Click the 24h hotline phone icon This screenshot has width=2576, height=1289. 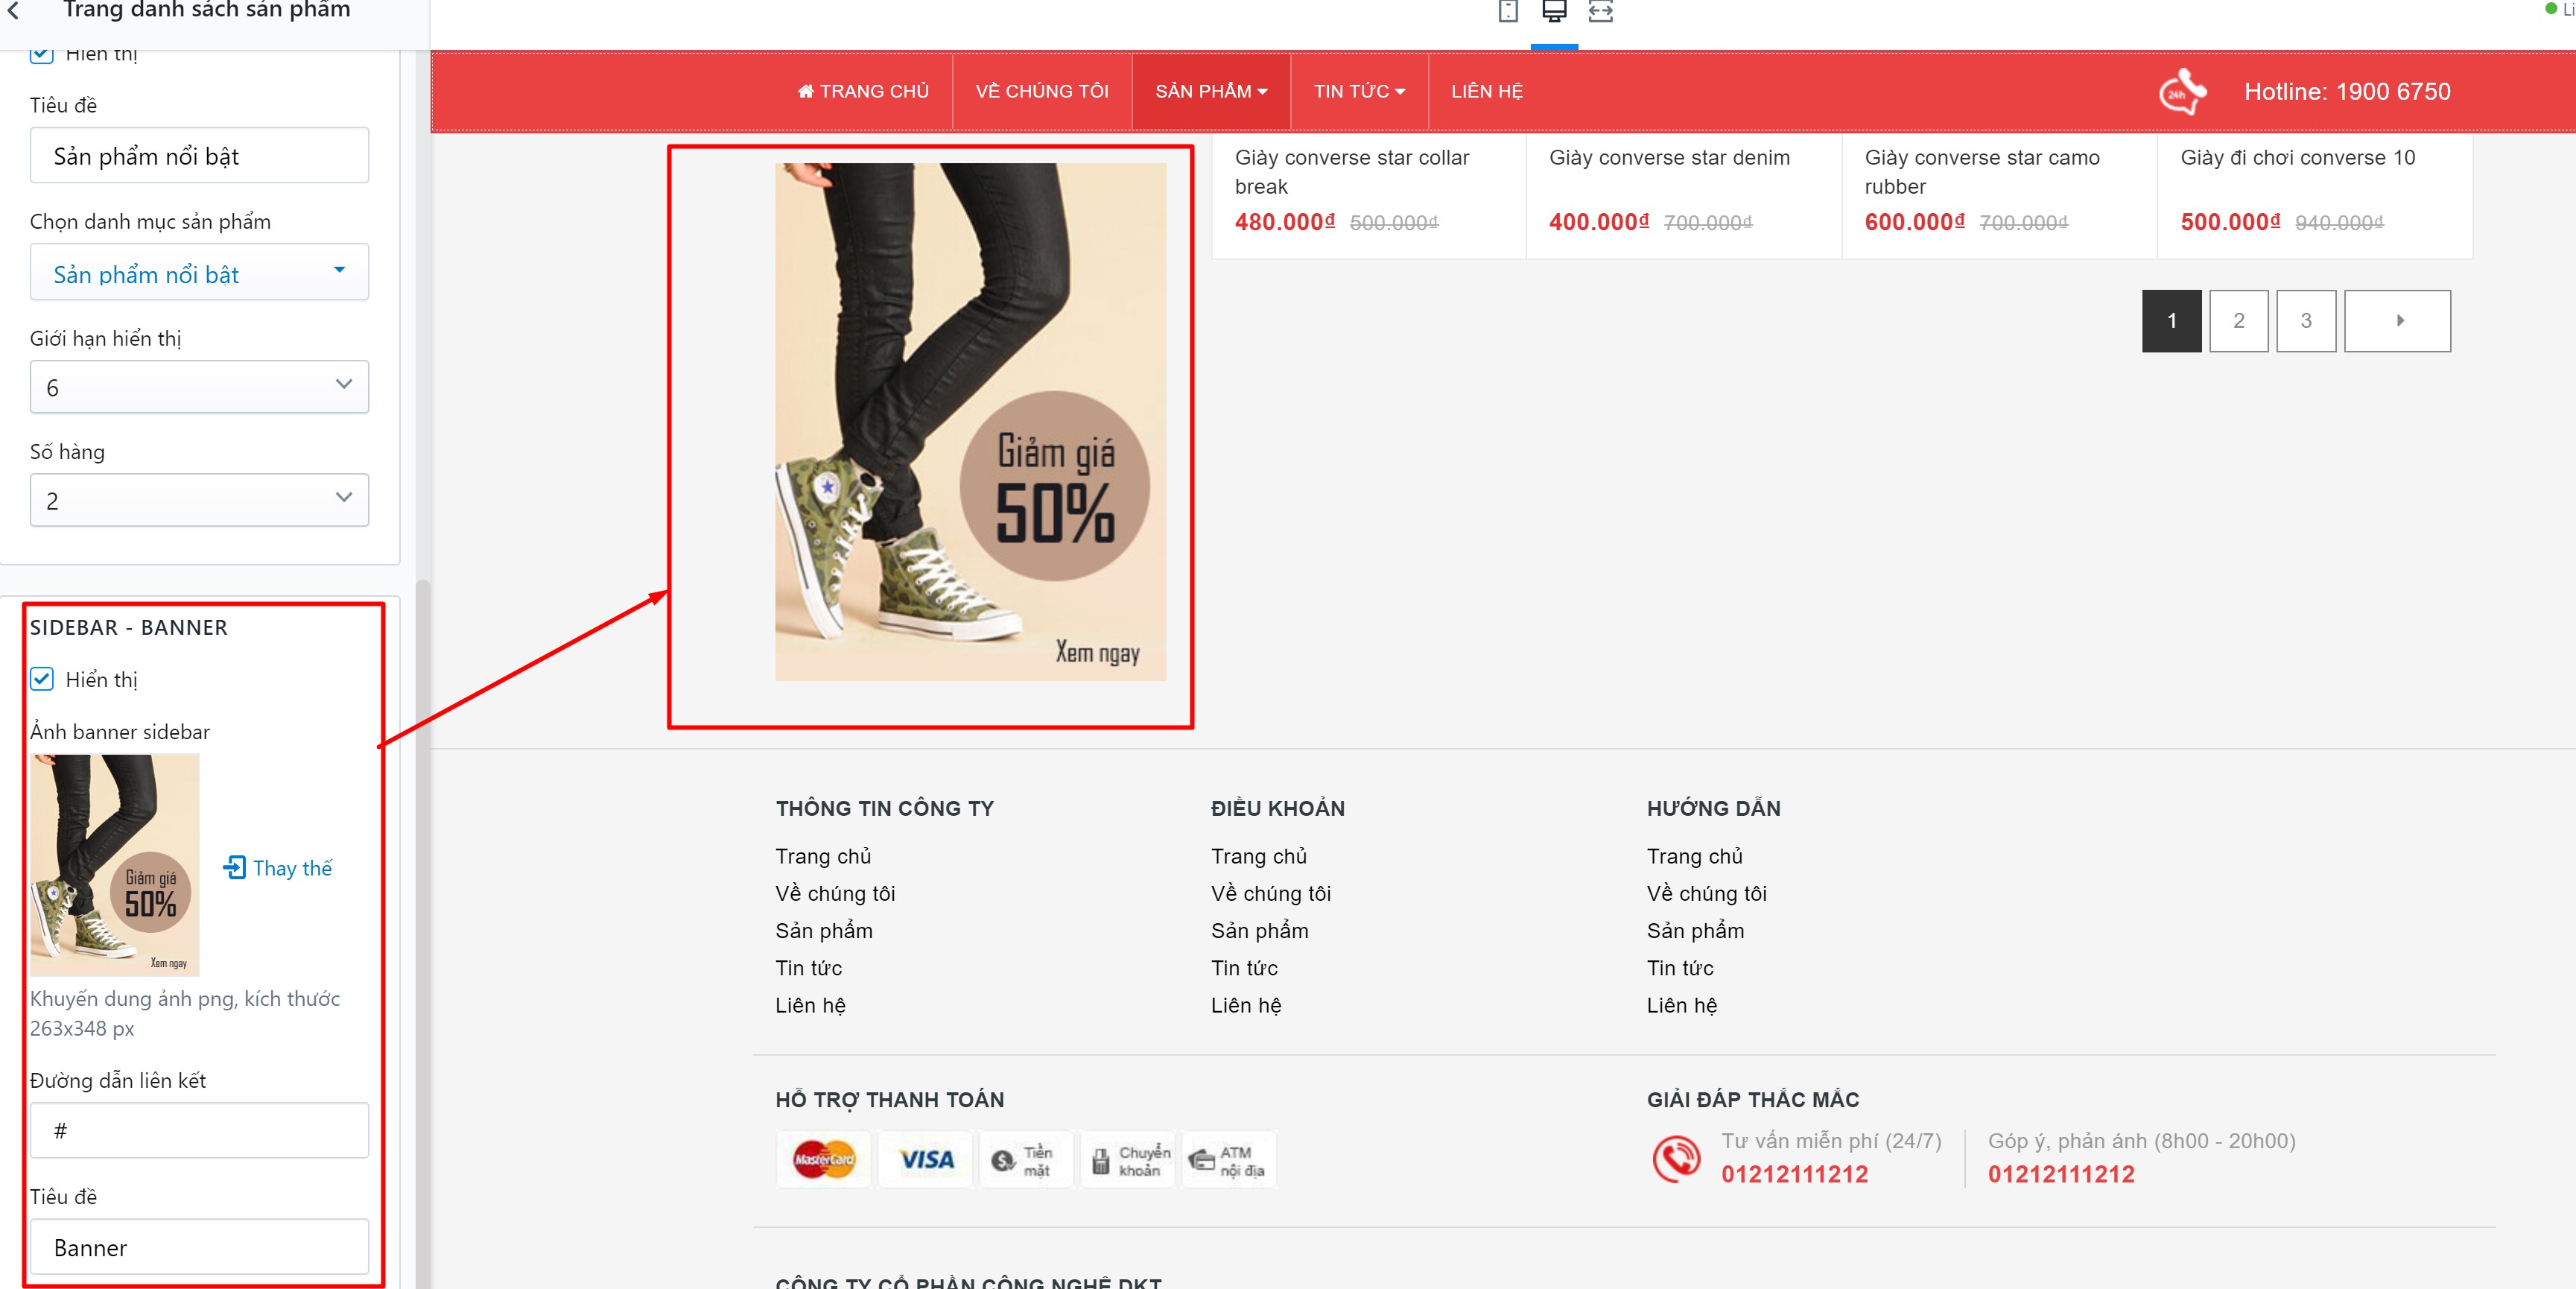pos(2182,92)
